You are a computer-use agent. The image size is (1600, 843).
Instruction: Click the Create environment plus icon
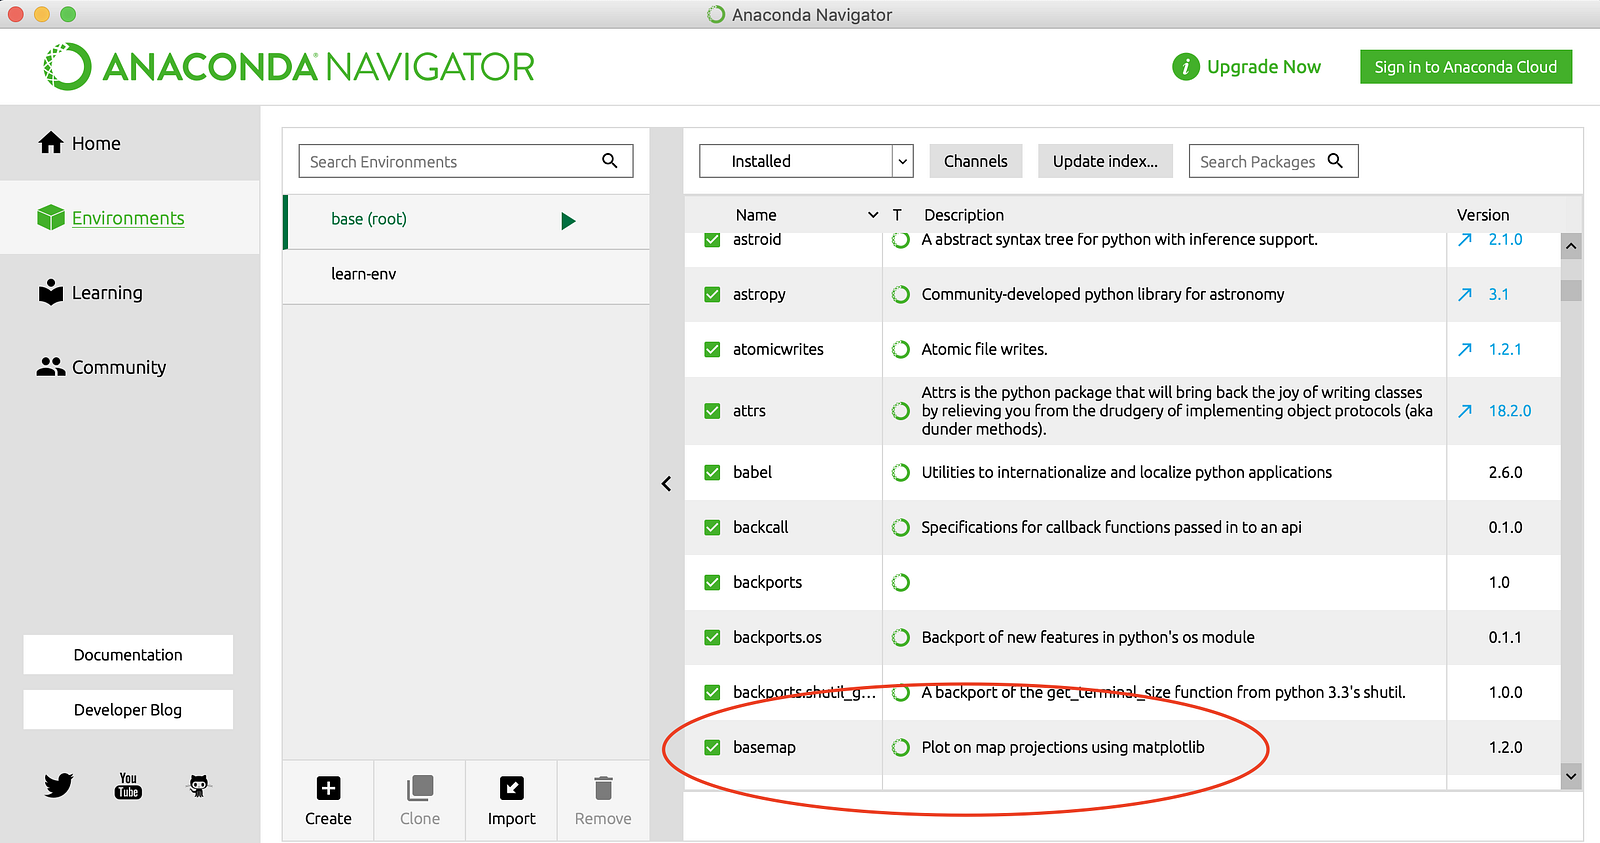[x=328, y=788]
